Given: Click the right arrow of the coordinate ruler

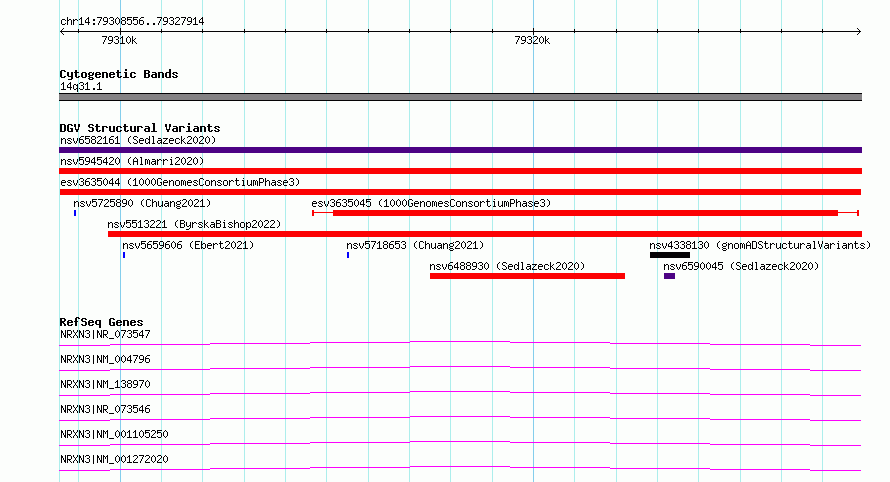Looking at the screenshot, I should pyautogui.click(x=859, y=32).
